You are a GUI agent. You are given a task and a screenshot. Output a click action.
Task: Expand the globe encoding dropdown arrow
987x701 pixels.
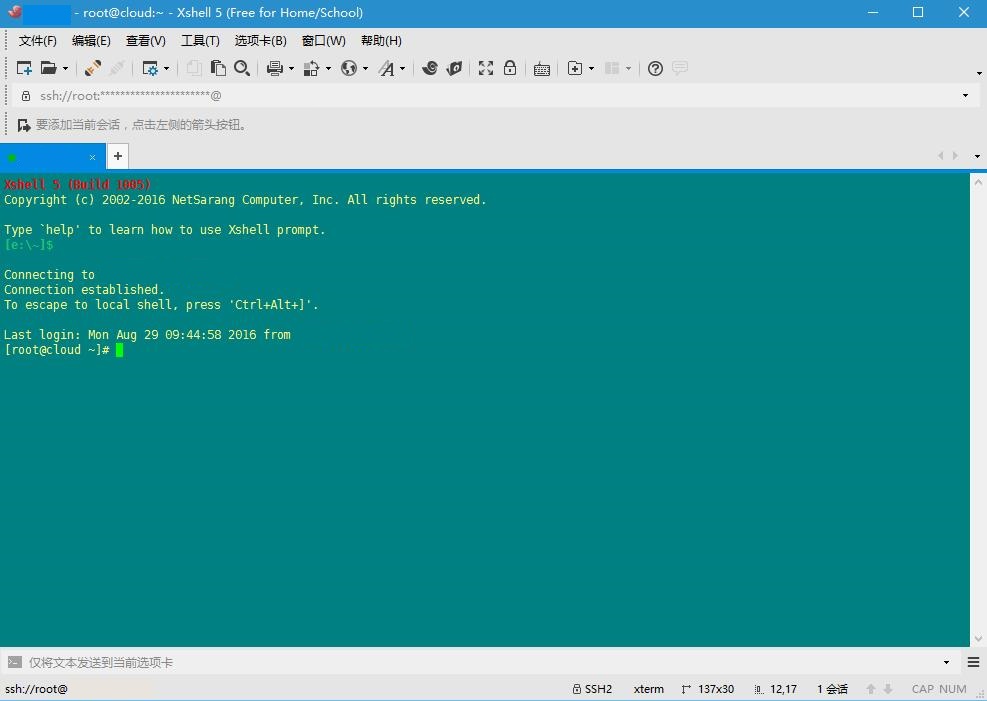point(365,68)
